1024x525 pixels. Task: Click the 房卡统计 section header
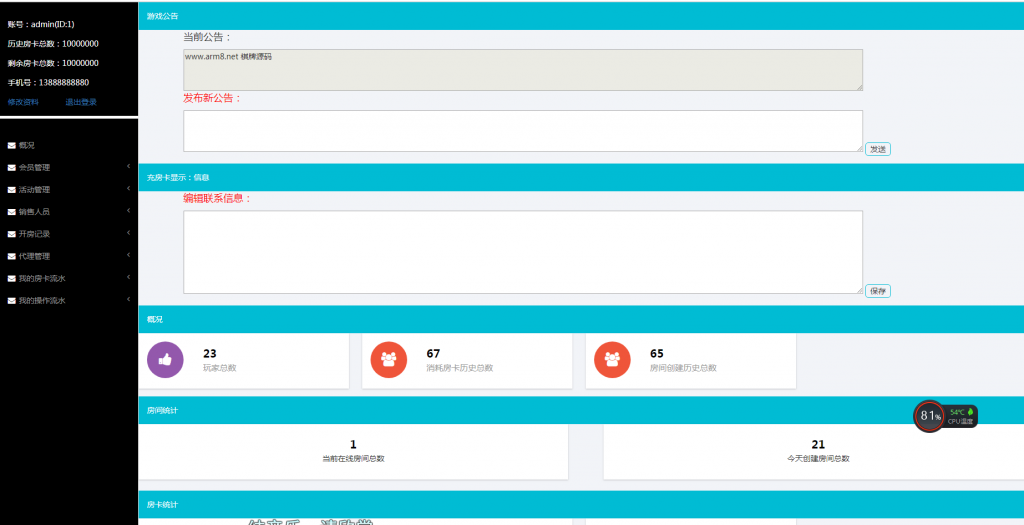(x=581, y=505)
